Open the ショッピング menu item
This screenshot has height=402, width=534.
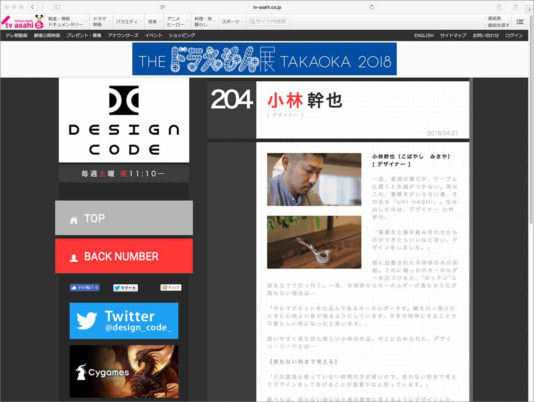pyautogui.click(x=182, y=35)
